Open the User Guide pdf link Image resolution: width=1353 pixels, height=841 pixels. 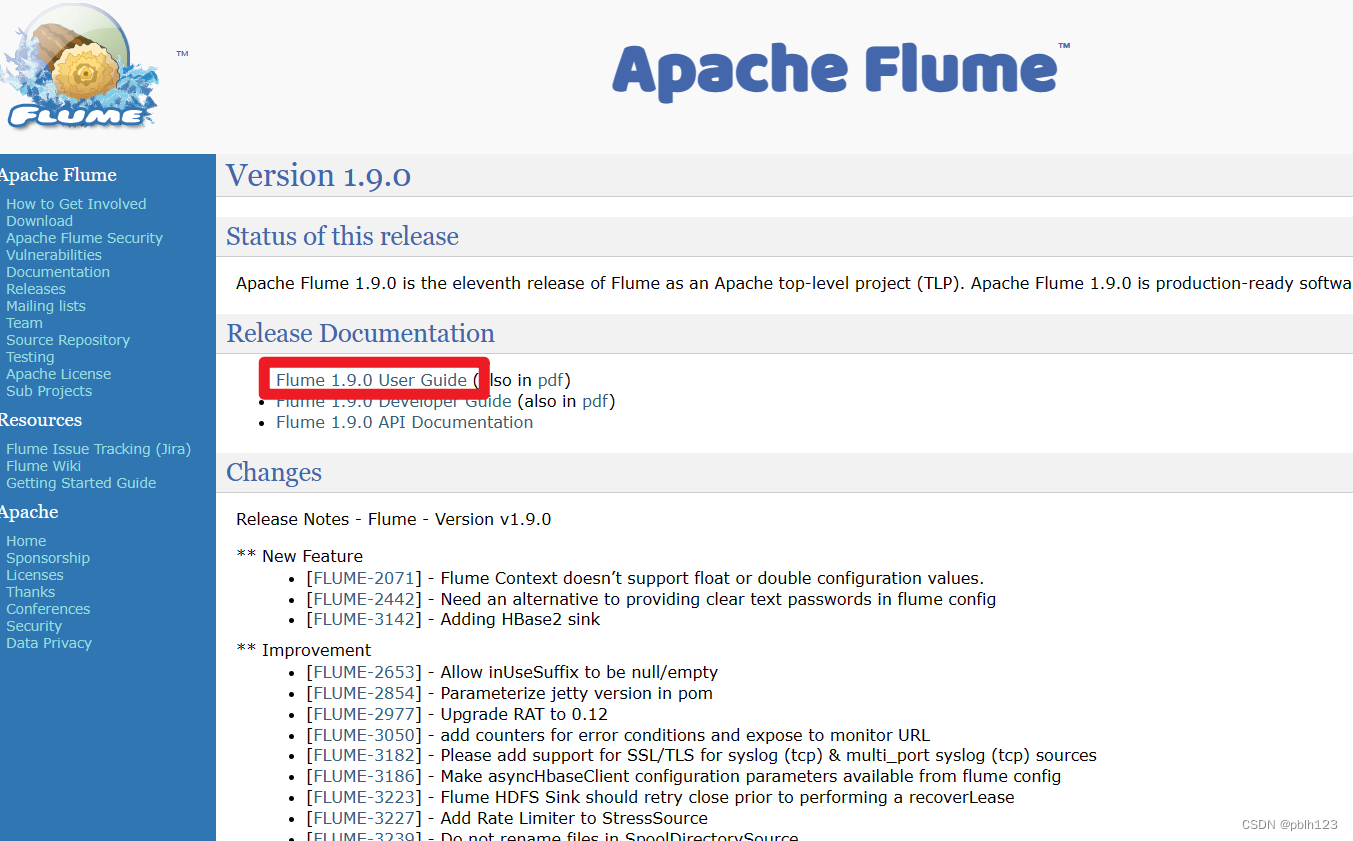[x=551, y=380]
